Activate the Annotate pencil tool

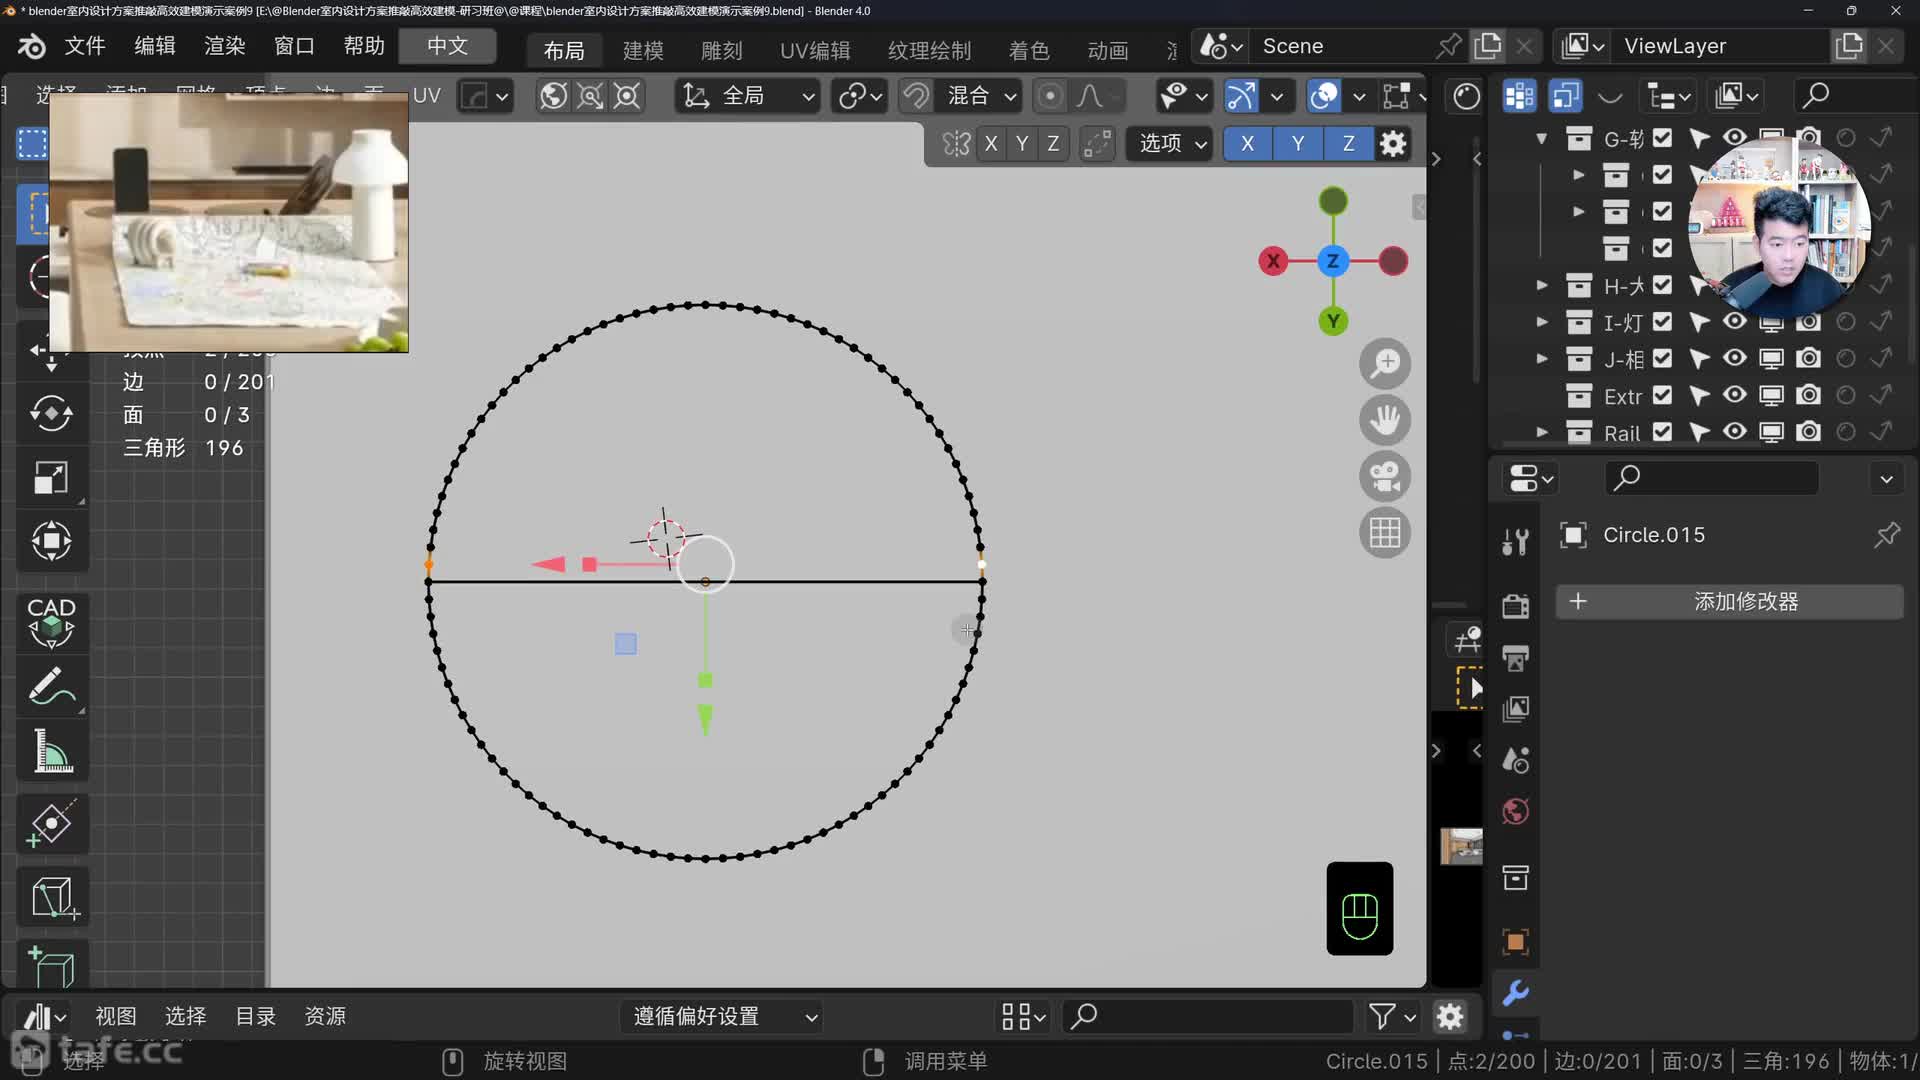click(x=51, y=687)
